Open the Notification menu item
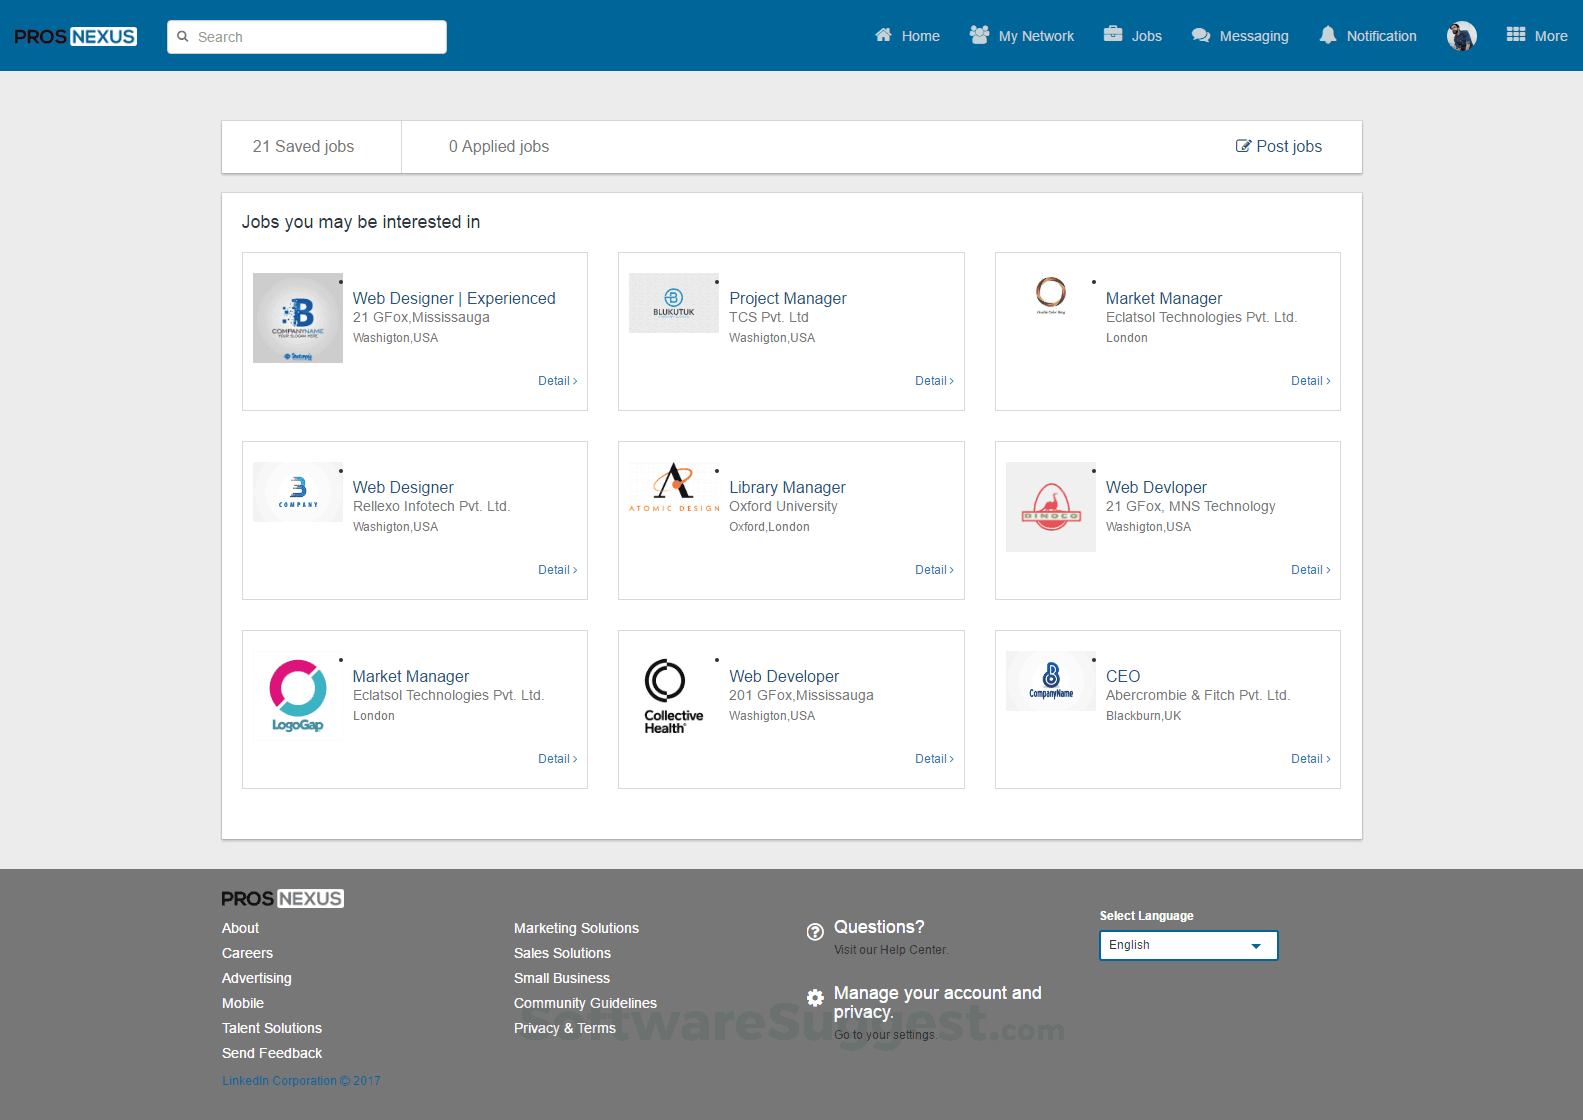This screenshot has width=1583, height=1120. coord(1368,36)
